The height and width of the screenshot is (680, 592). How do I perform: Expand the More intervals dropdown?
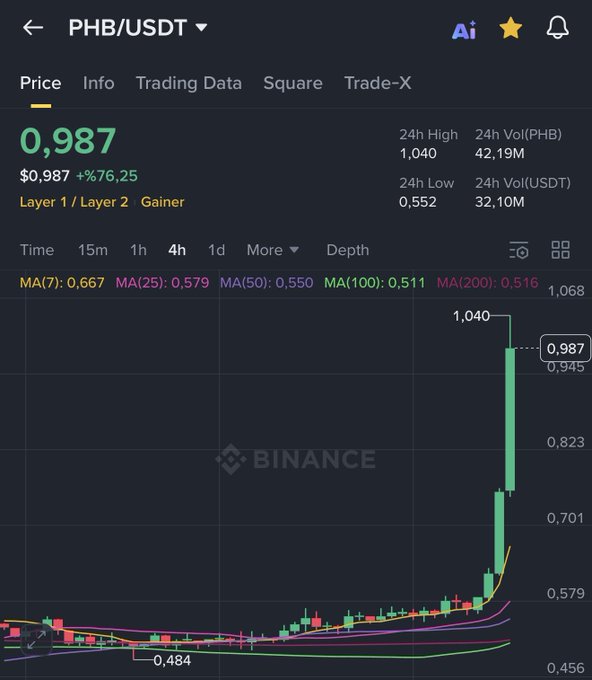point(273,250)
